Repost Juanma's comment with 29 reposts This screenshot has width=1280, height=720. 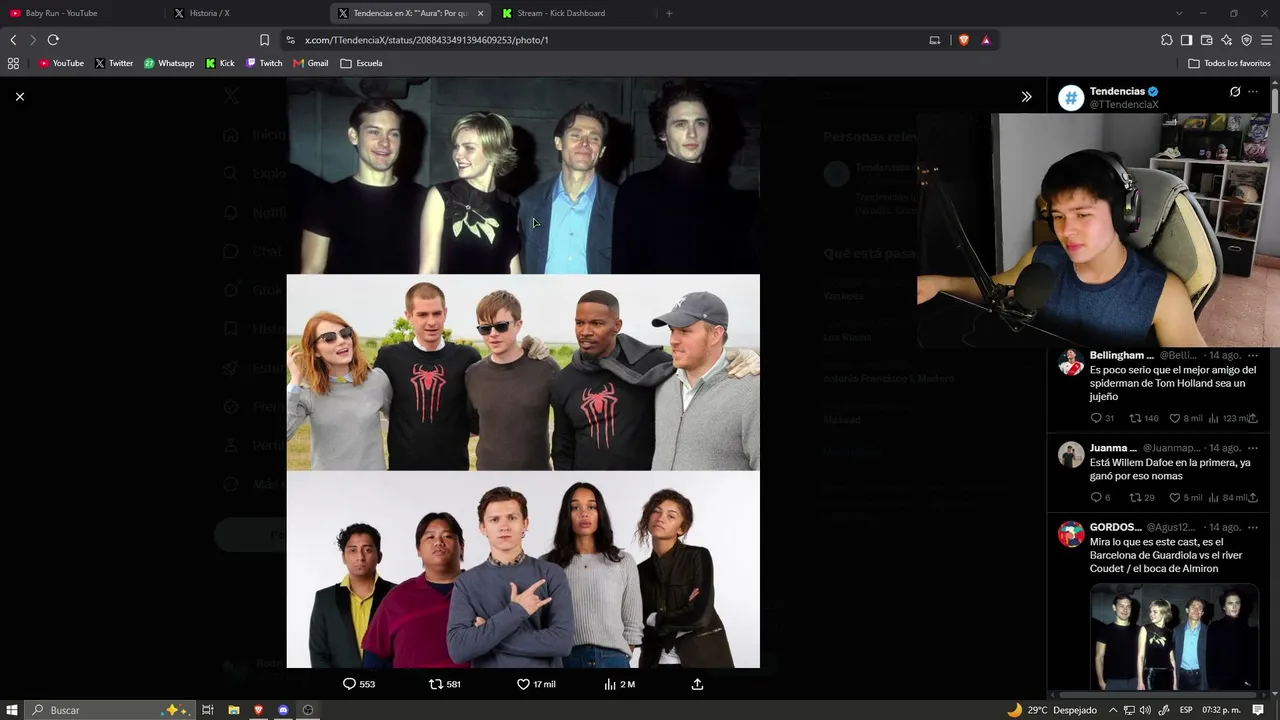click(1141, 497)
